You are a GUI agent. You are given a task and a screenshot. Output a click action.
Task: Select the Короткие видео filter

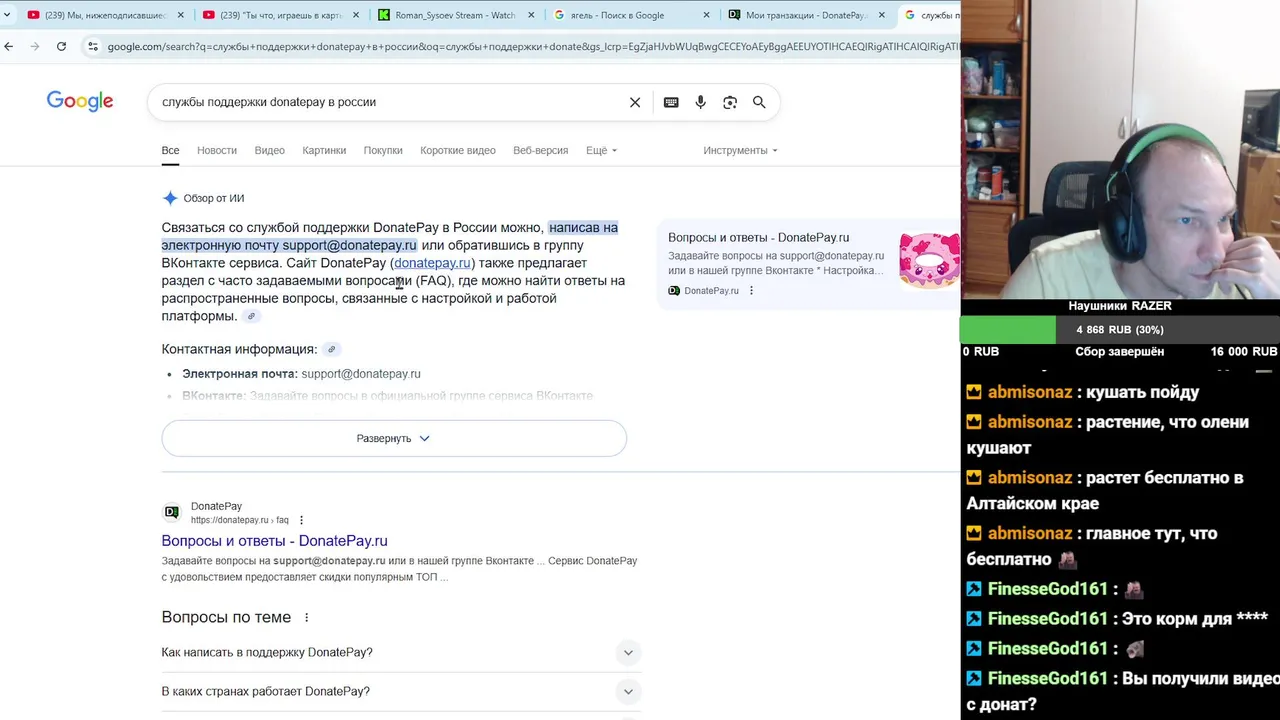pyautogui.click(x=458, y=150)
